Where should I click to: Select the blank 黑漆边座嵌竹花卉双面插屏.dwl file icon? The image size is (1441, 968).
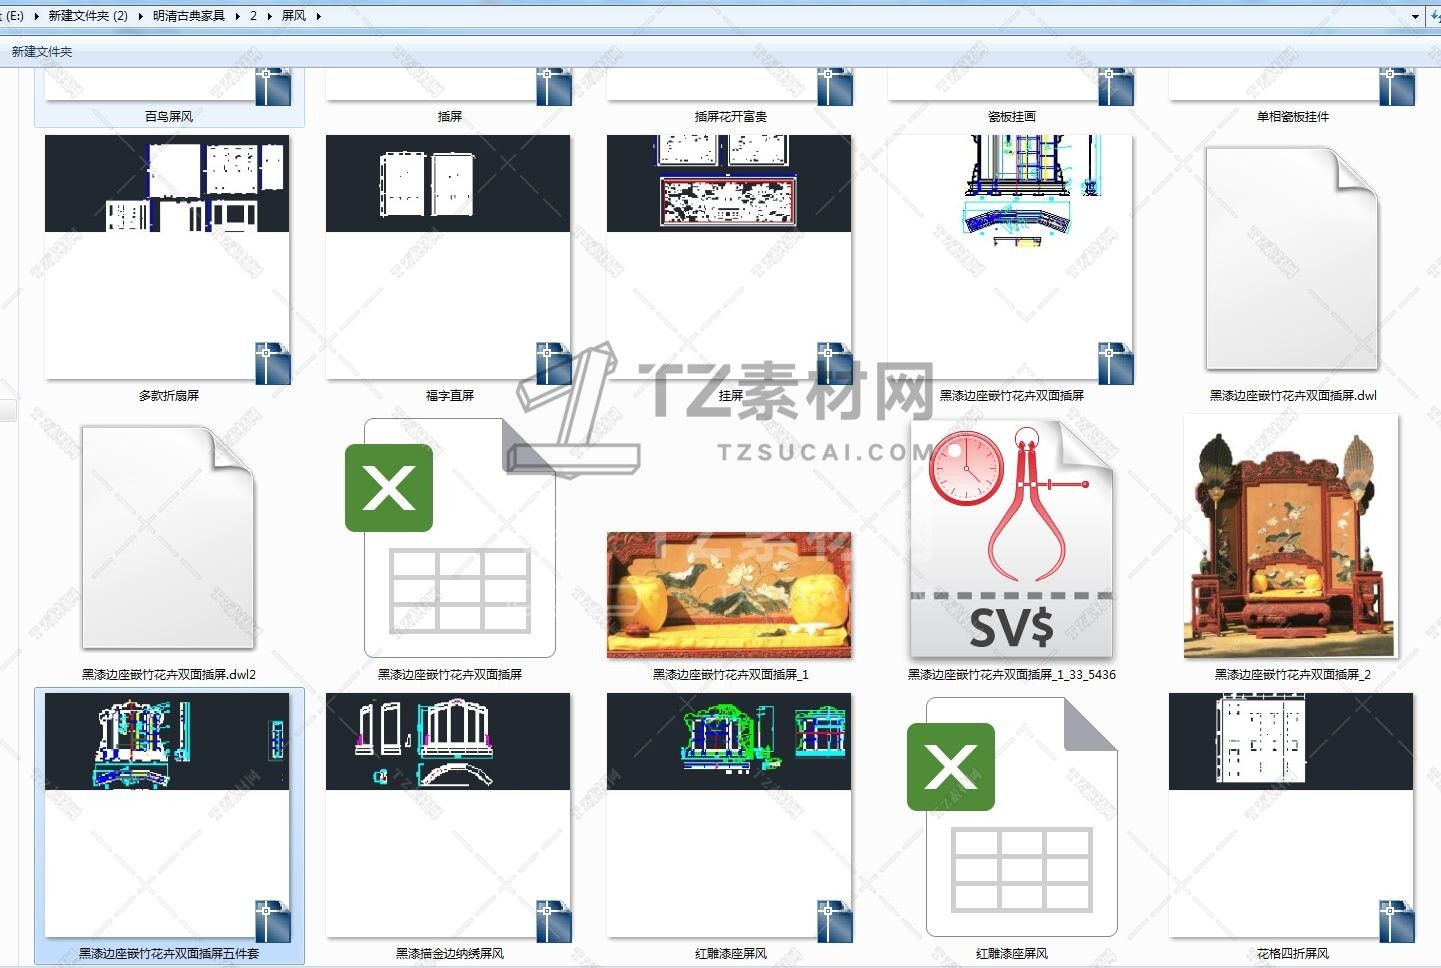[x=1292, y=259]
